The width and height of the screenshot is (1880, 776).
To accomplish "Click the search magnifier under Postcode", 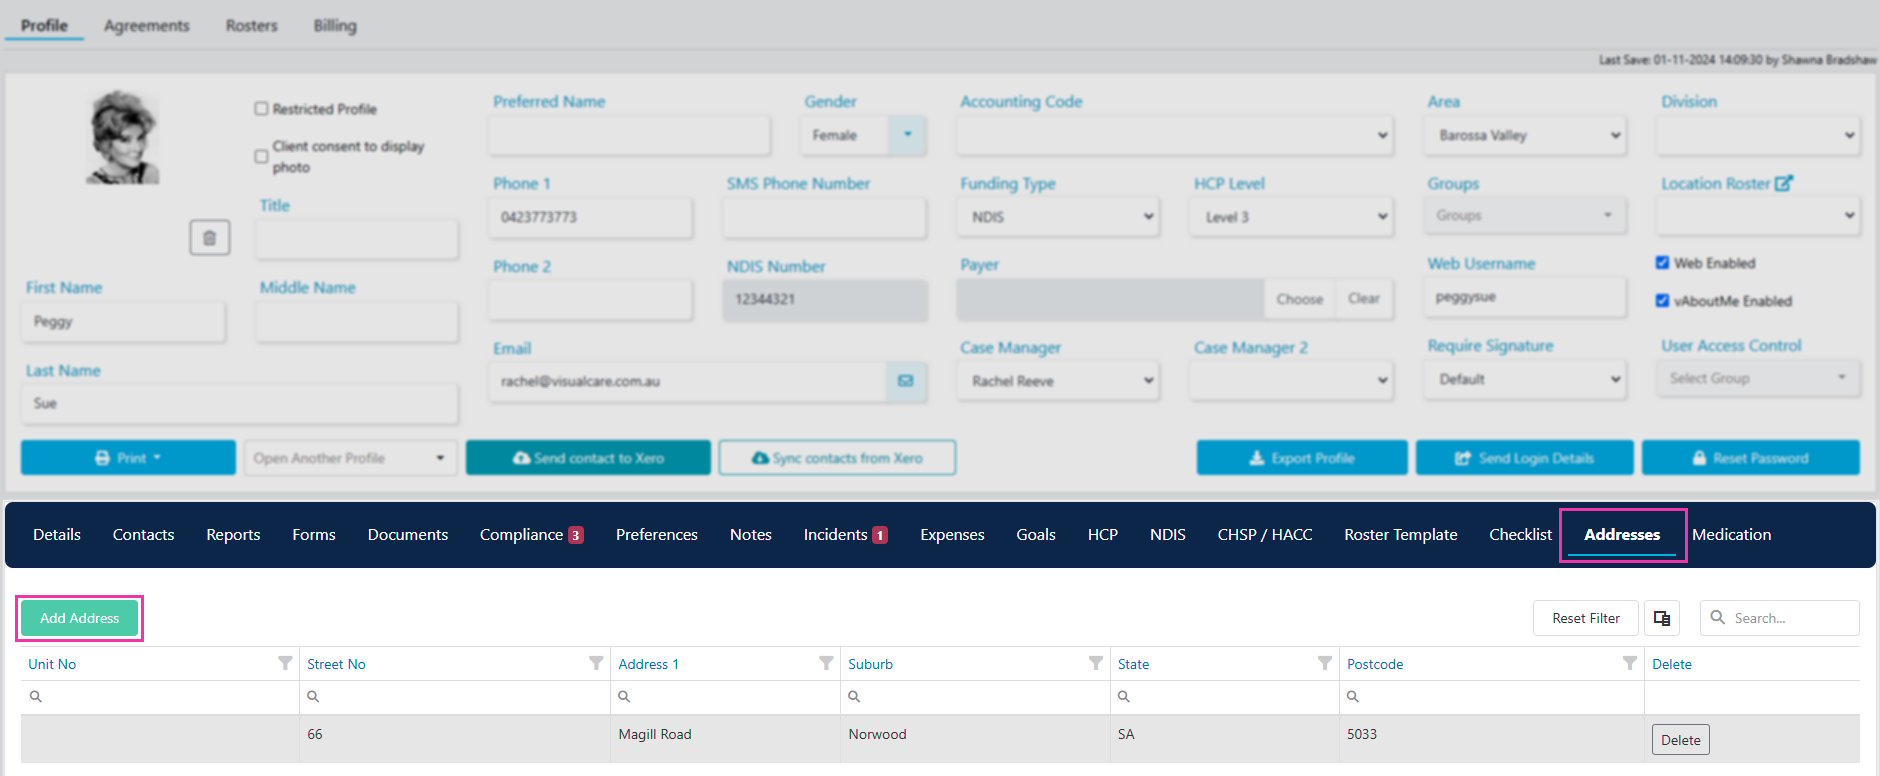I will tap(1353, 696).
